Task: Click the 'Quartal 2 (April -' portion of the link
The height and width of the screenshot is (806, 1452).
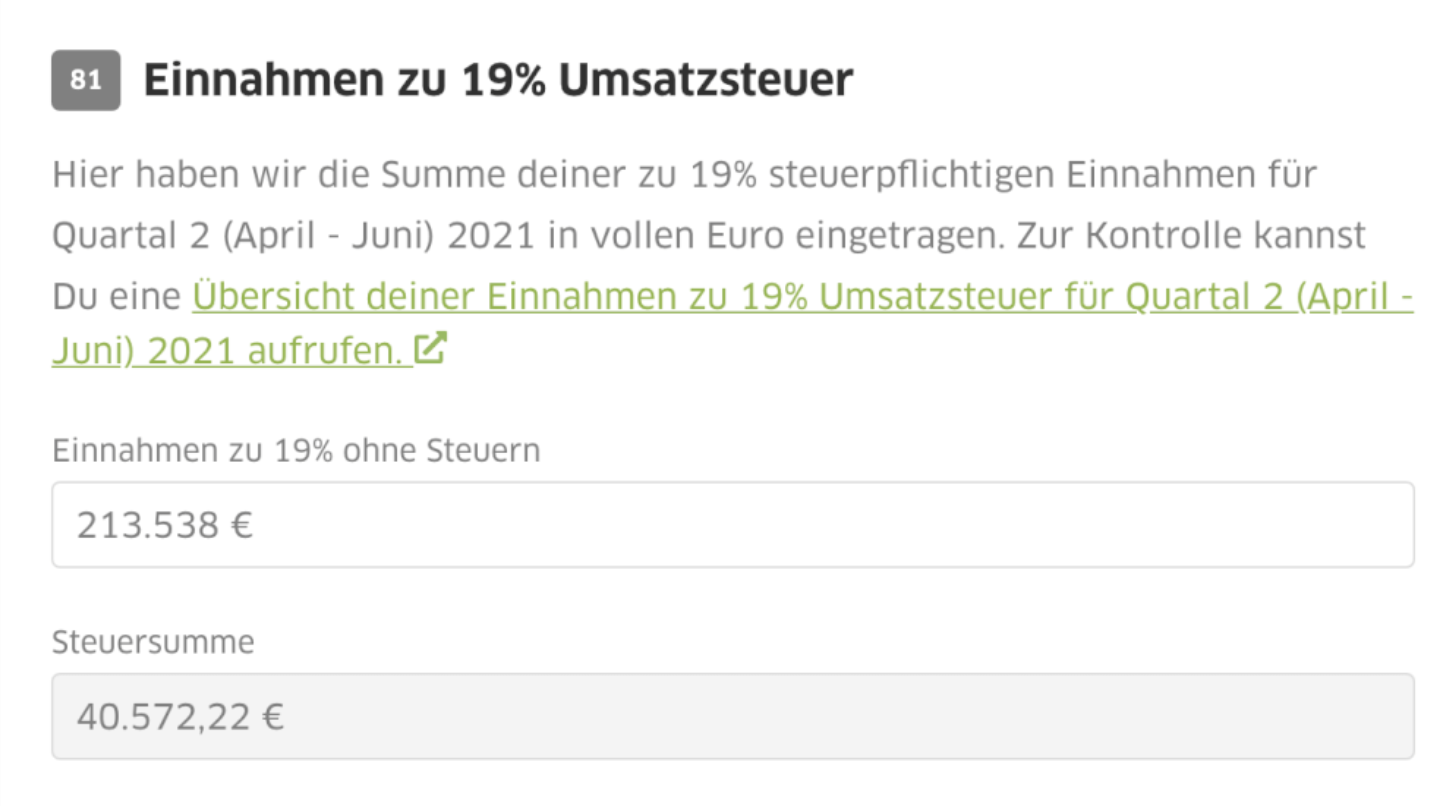Action: [x=1270, y=296]
